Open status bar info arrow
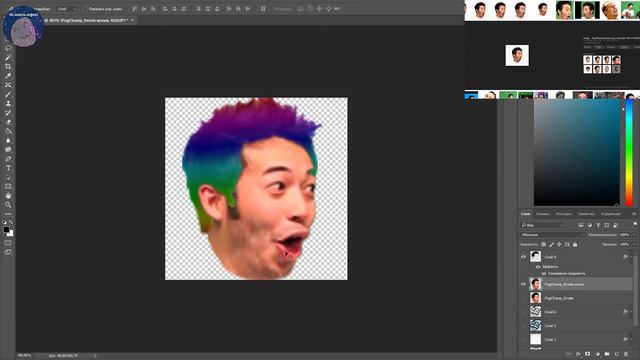 point(95,356)
